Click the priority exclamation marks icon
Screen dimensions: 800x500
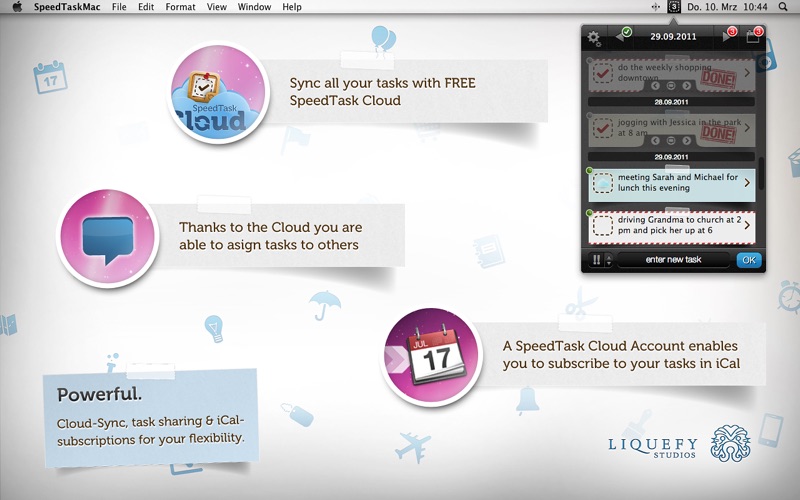point(596,260)
